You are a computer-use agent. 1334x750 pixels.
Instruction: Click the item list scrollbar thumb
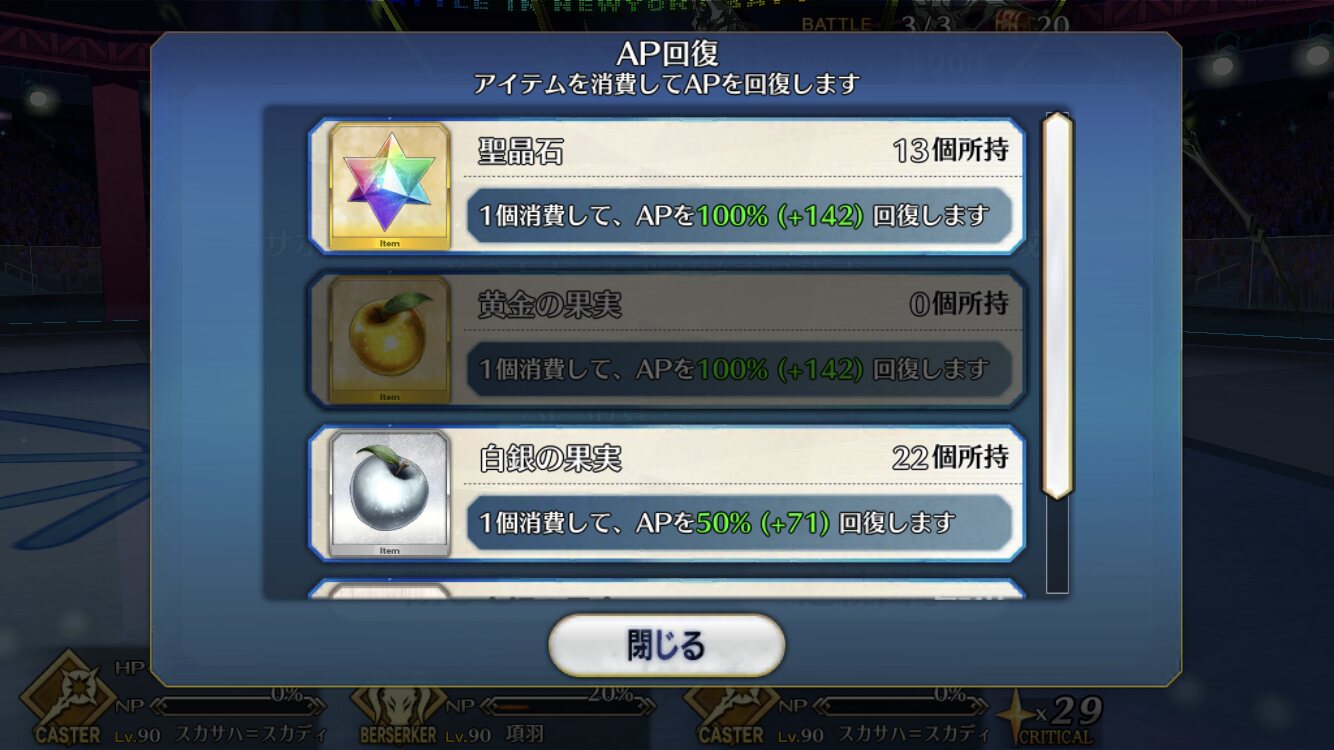[1057, 305]
